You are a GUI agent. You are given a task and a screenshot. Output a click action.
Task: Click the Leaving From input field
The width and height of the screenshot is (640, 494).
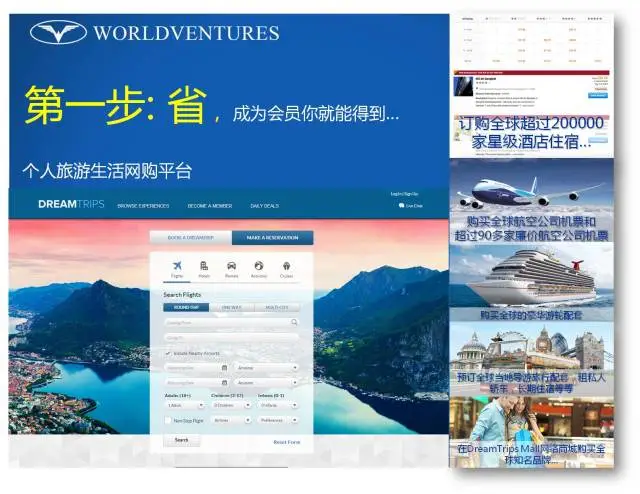click(x=231, y=323)
